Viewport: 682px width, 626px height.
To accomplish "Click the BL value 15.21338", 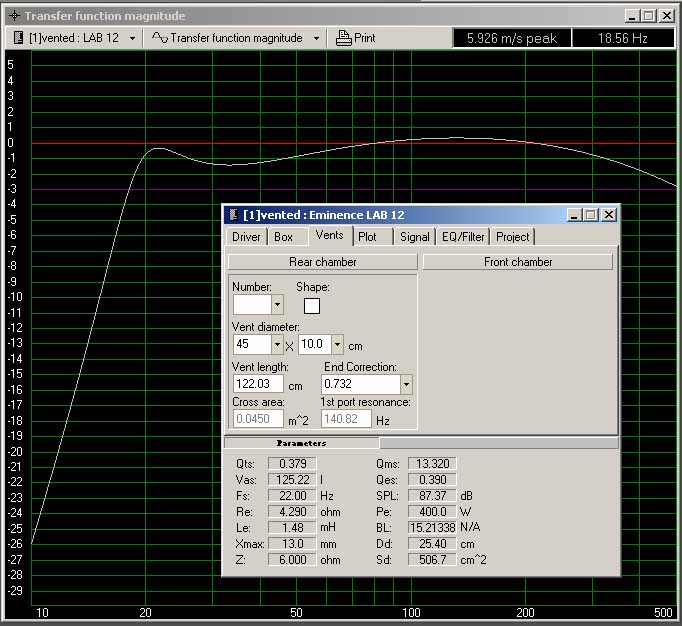I will (432, 528).
